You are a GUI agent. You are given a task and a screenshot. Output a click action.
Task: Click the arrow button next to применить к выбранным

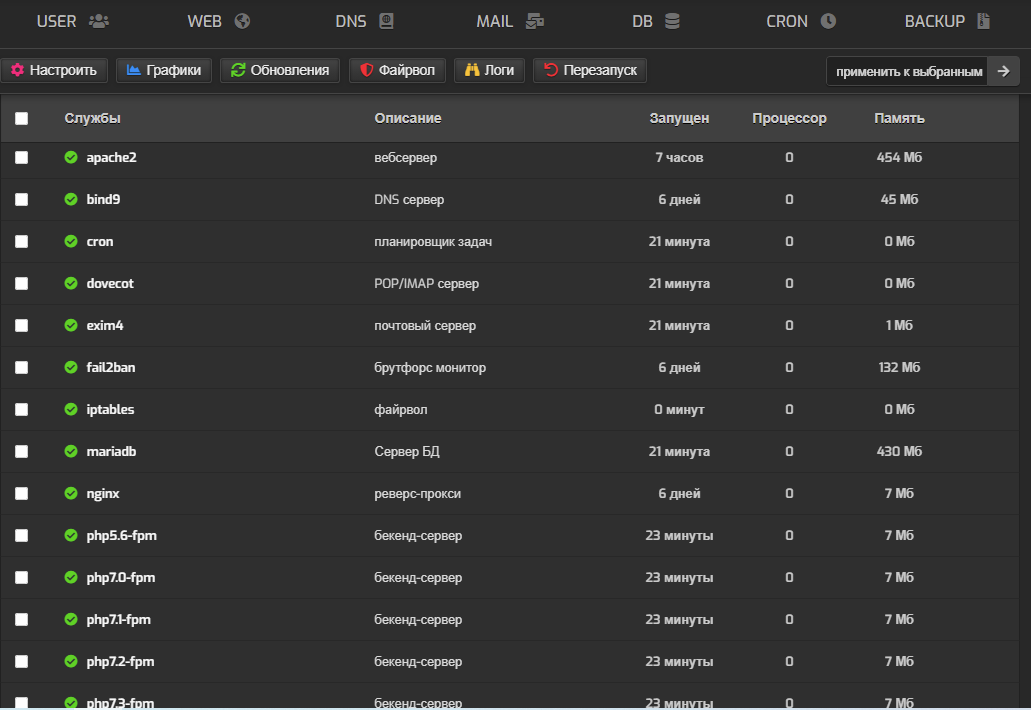1003,71
